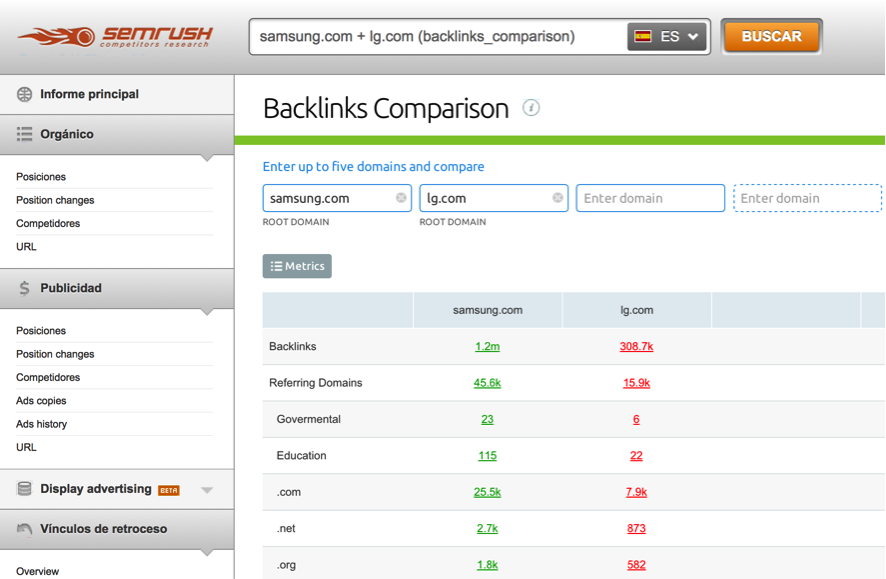Open the info tooltip beside Backlinks Comparison
Image resolution: width=886 pixels, height=579 pixels.
[531, 108]
